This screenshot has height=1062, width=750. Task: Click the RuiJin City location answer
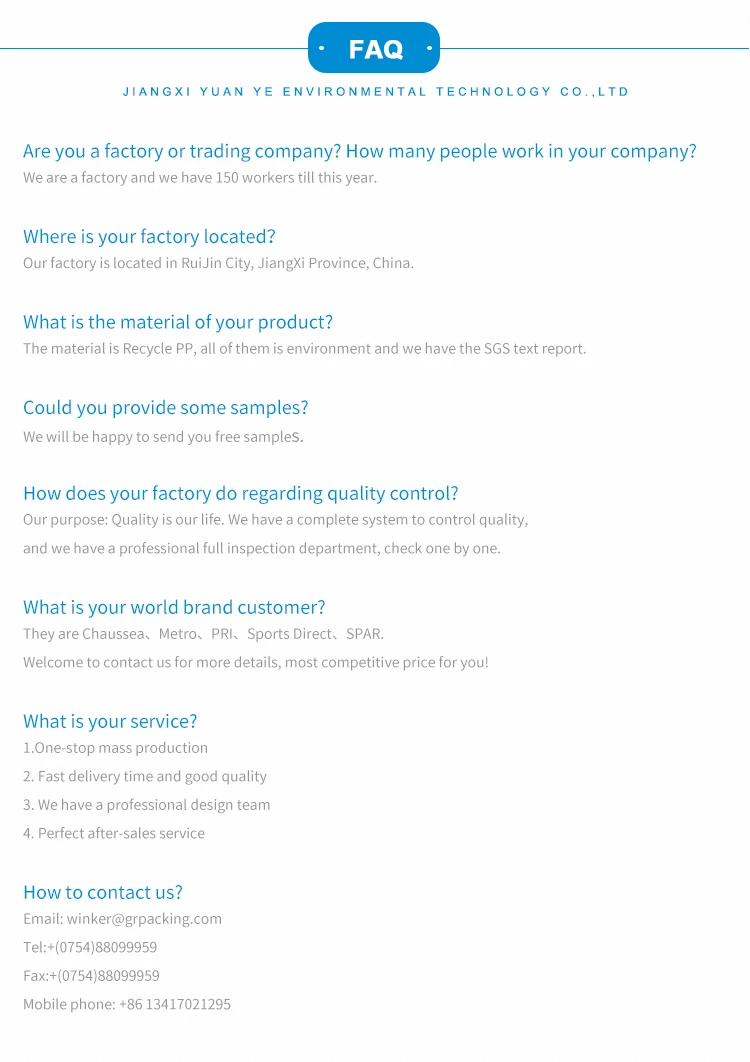pos(218,264)
